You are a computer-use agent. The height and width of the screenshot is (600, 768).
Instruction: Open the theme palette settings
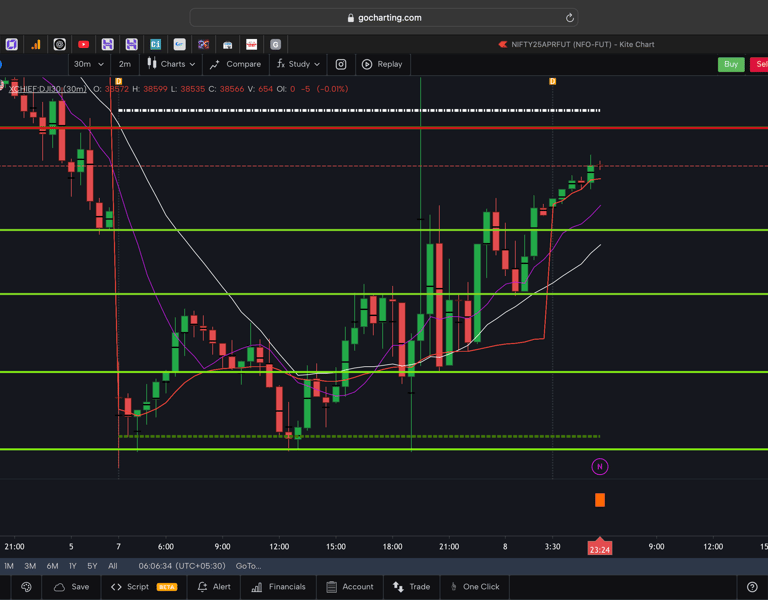coord(26,587)
